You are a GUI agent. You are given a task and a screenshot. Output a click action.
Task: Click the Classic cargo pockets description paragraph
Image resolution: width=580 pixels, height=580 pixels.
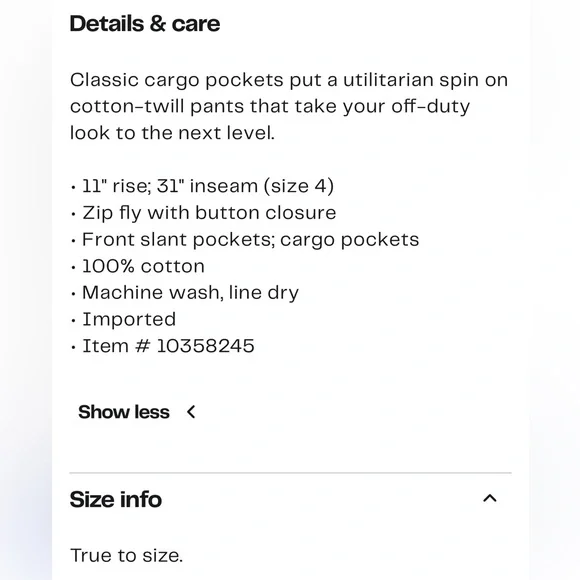(x=289, y=107)
